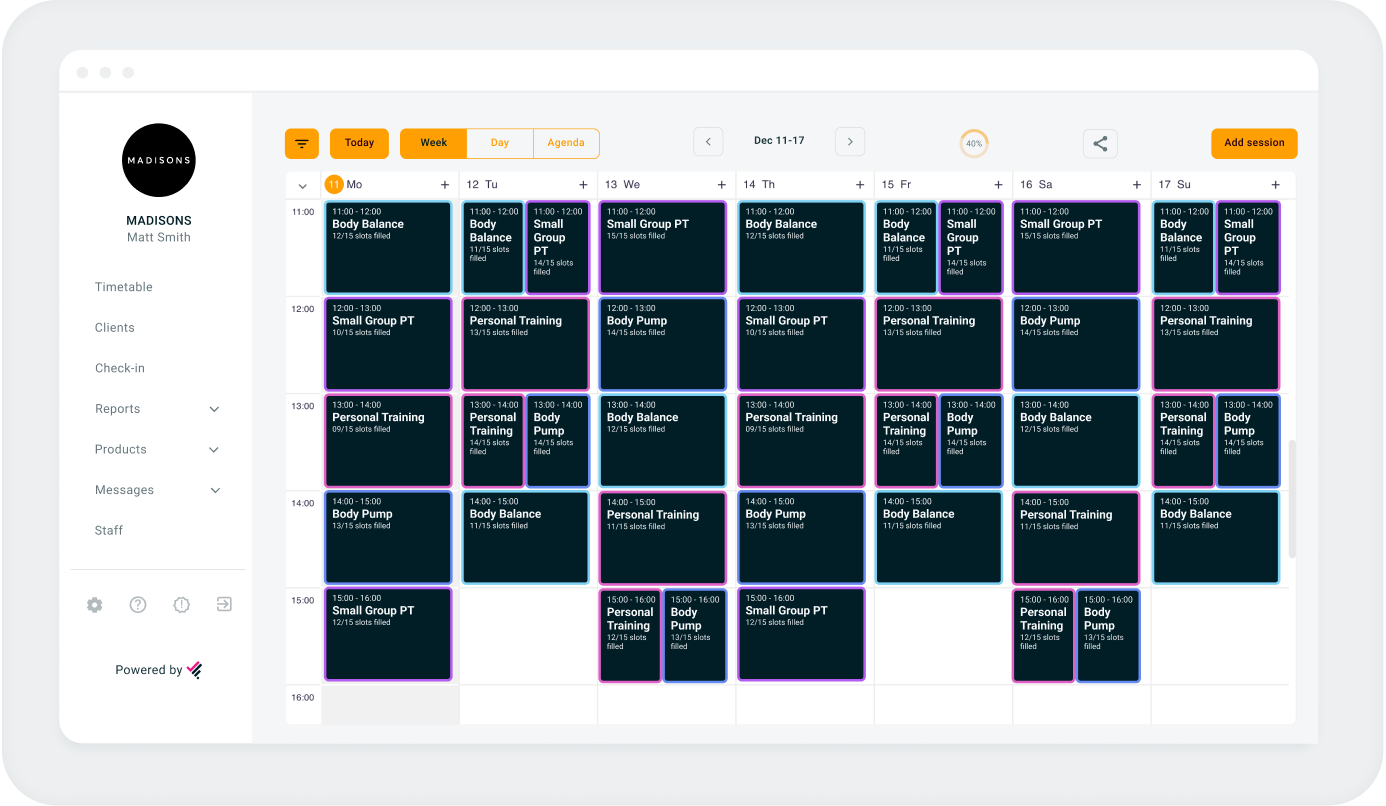The height and width of the screenshot is (806, 1386).
Task: Switch to the Agenda view tab
Action: coord(566,142)
